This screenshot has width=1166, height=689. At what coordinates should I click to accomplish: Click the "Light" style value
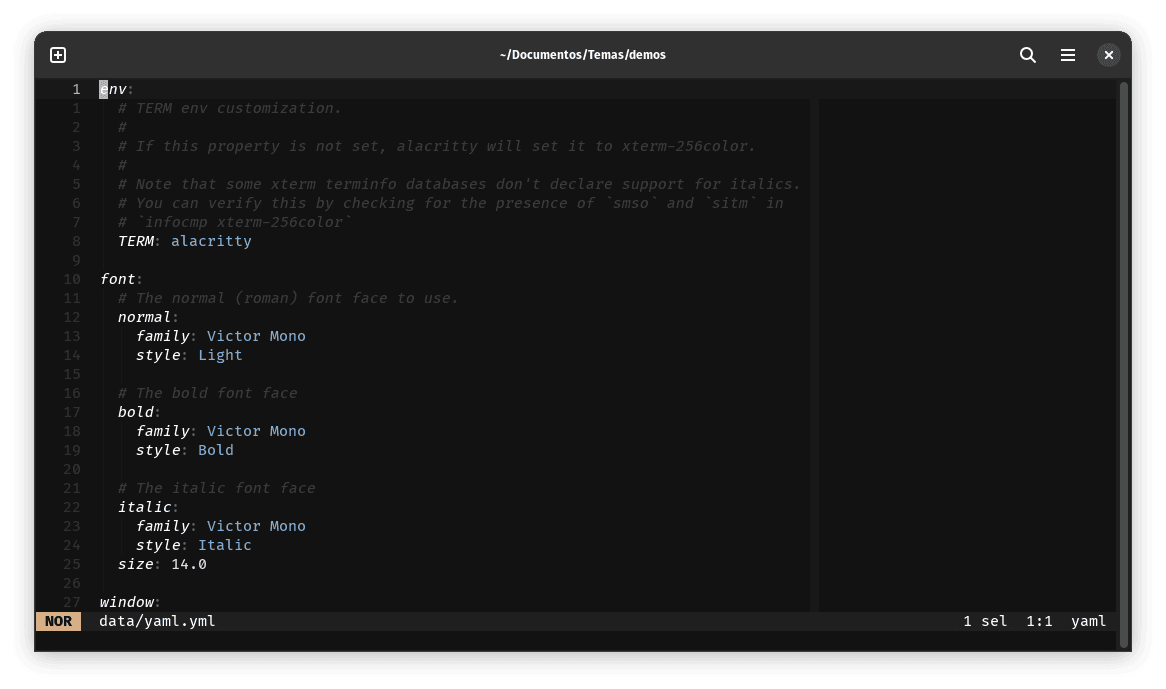point(220,355)
